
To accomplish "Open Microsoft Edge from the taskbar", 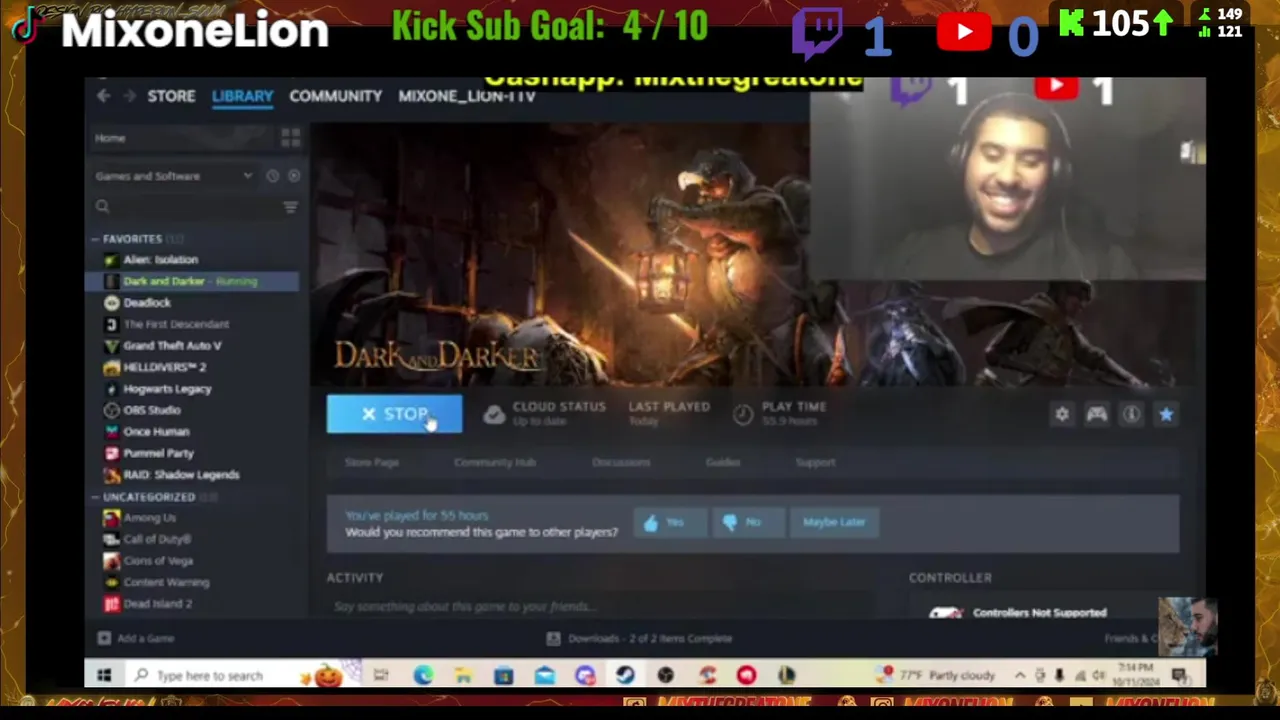I will click(x=423, y=676).
